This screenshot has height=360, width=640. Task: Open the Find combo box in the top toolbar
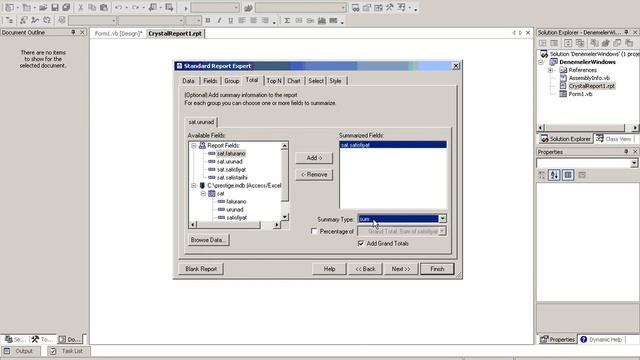pyautogui.click(x=301, y=8)
